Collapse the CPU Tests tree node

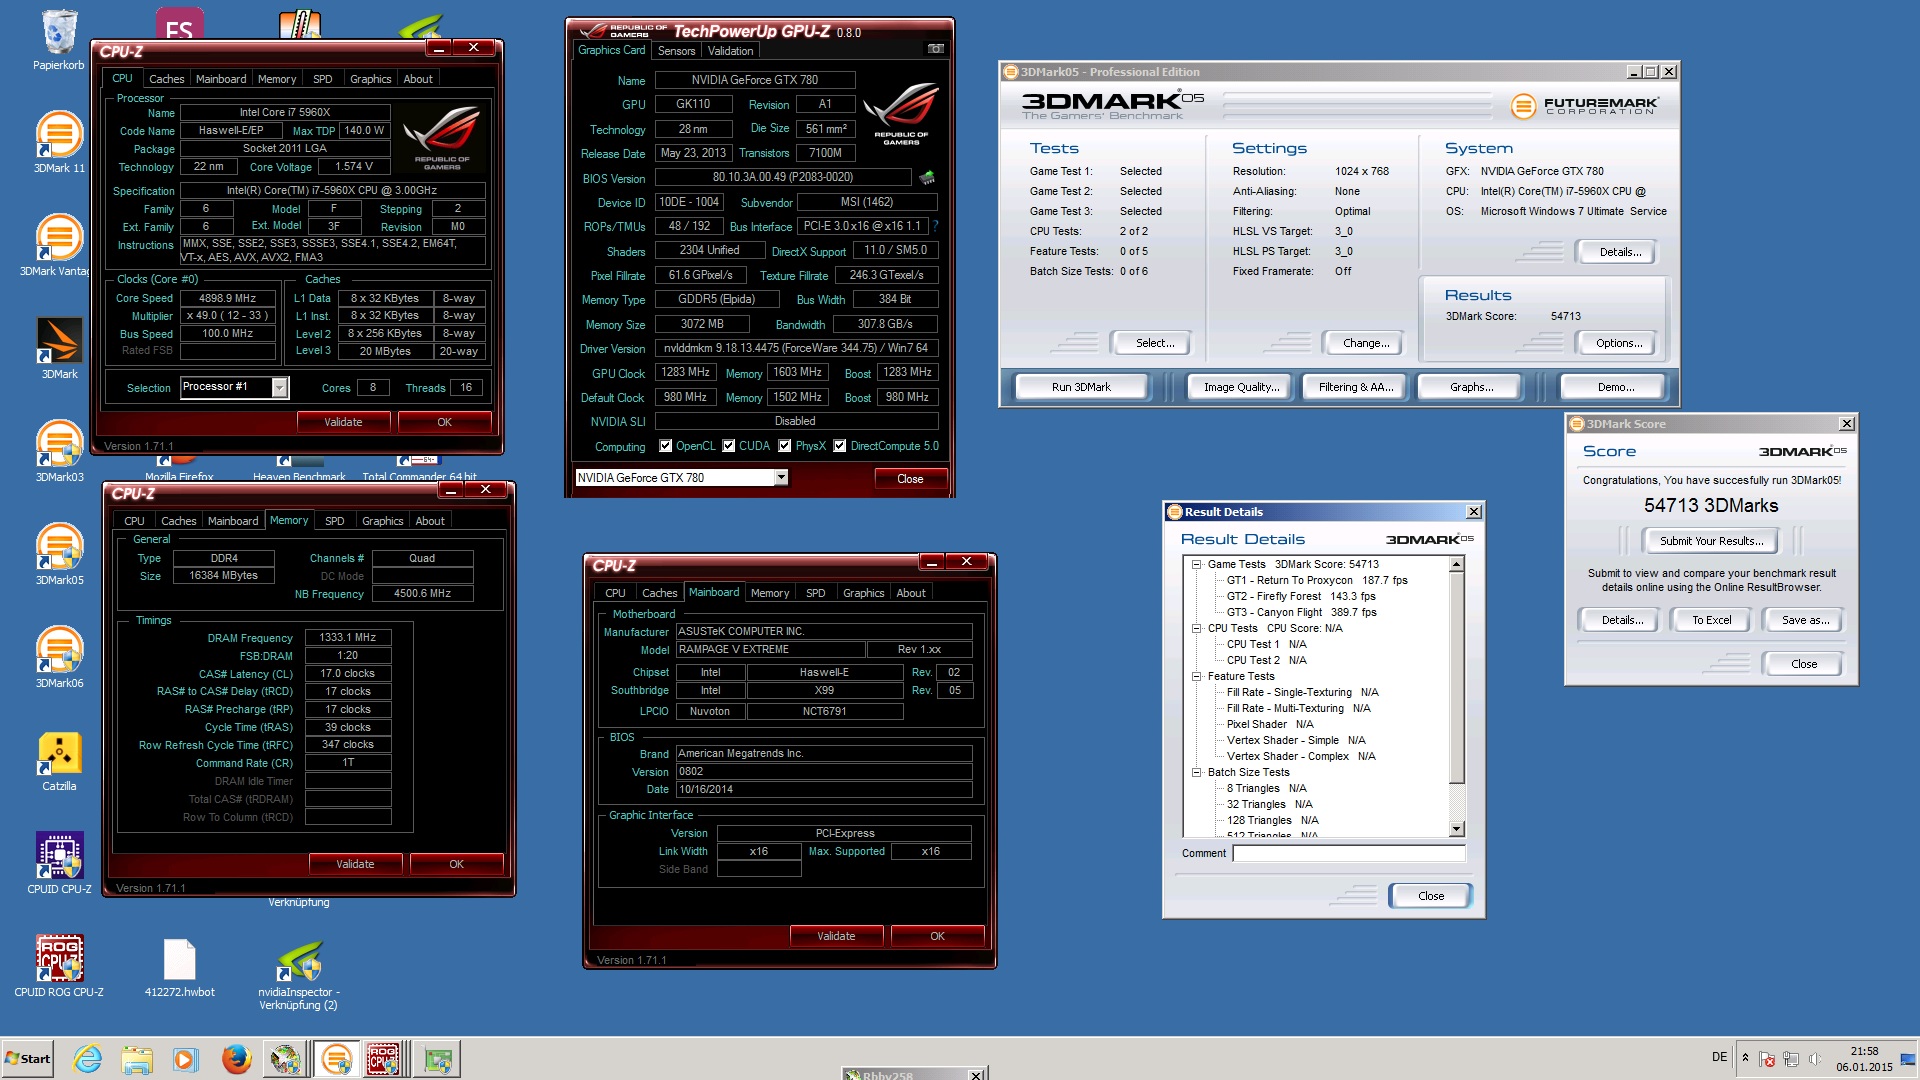click(1196, 628)
